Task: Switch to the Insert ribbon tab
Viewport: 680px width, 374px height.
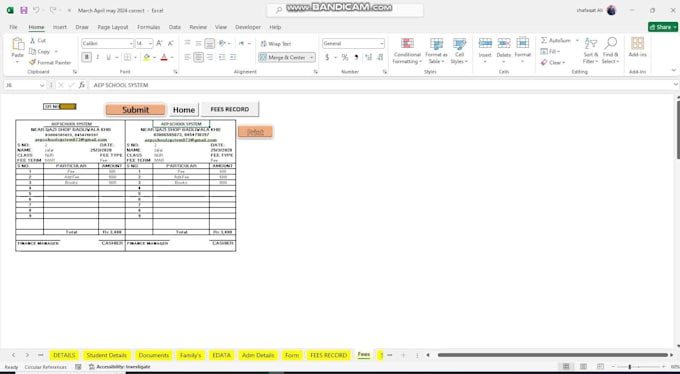Action: click(60, 27)
